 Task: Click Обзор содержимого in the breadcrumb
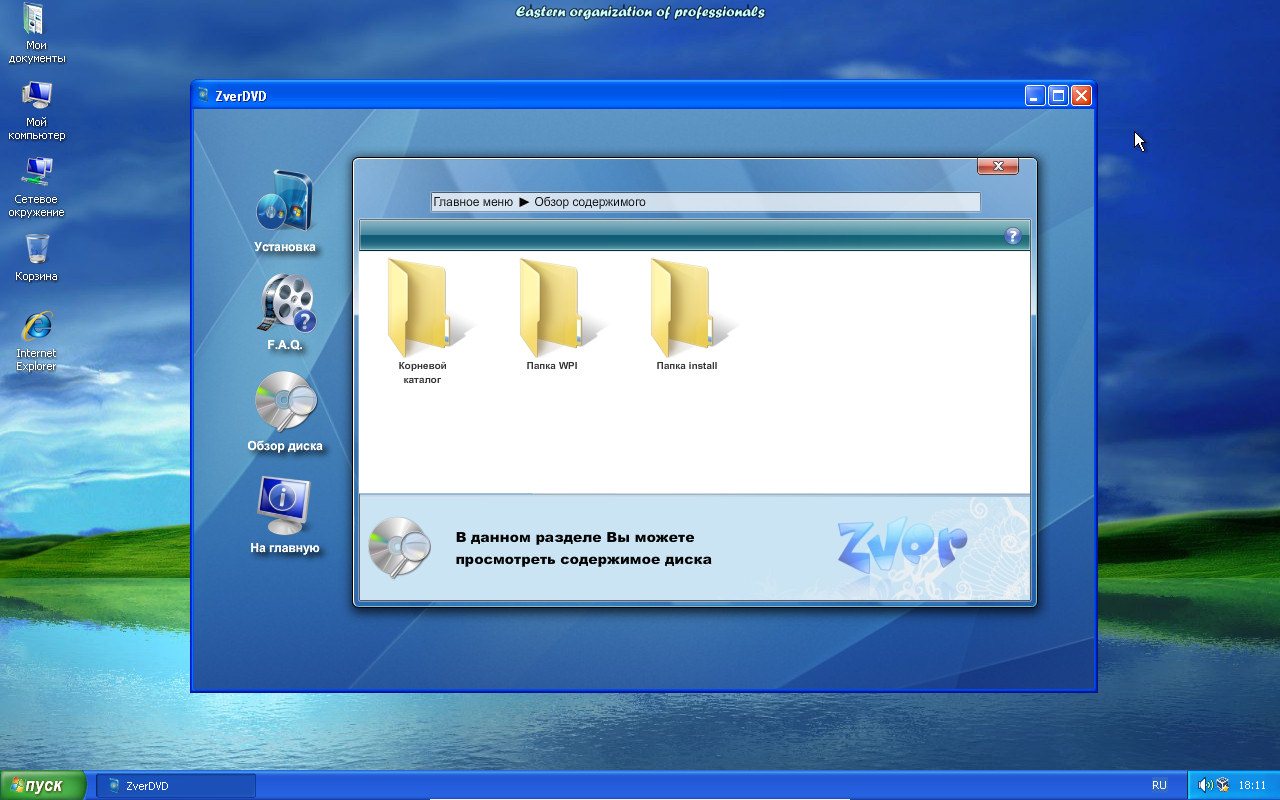(x=590, y=202)
